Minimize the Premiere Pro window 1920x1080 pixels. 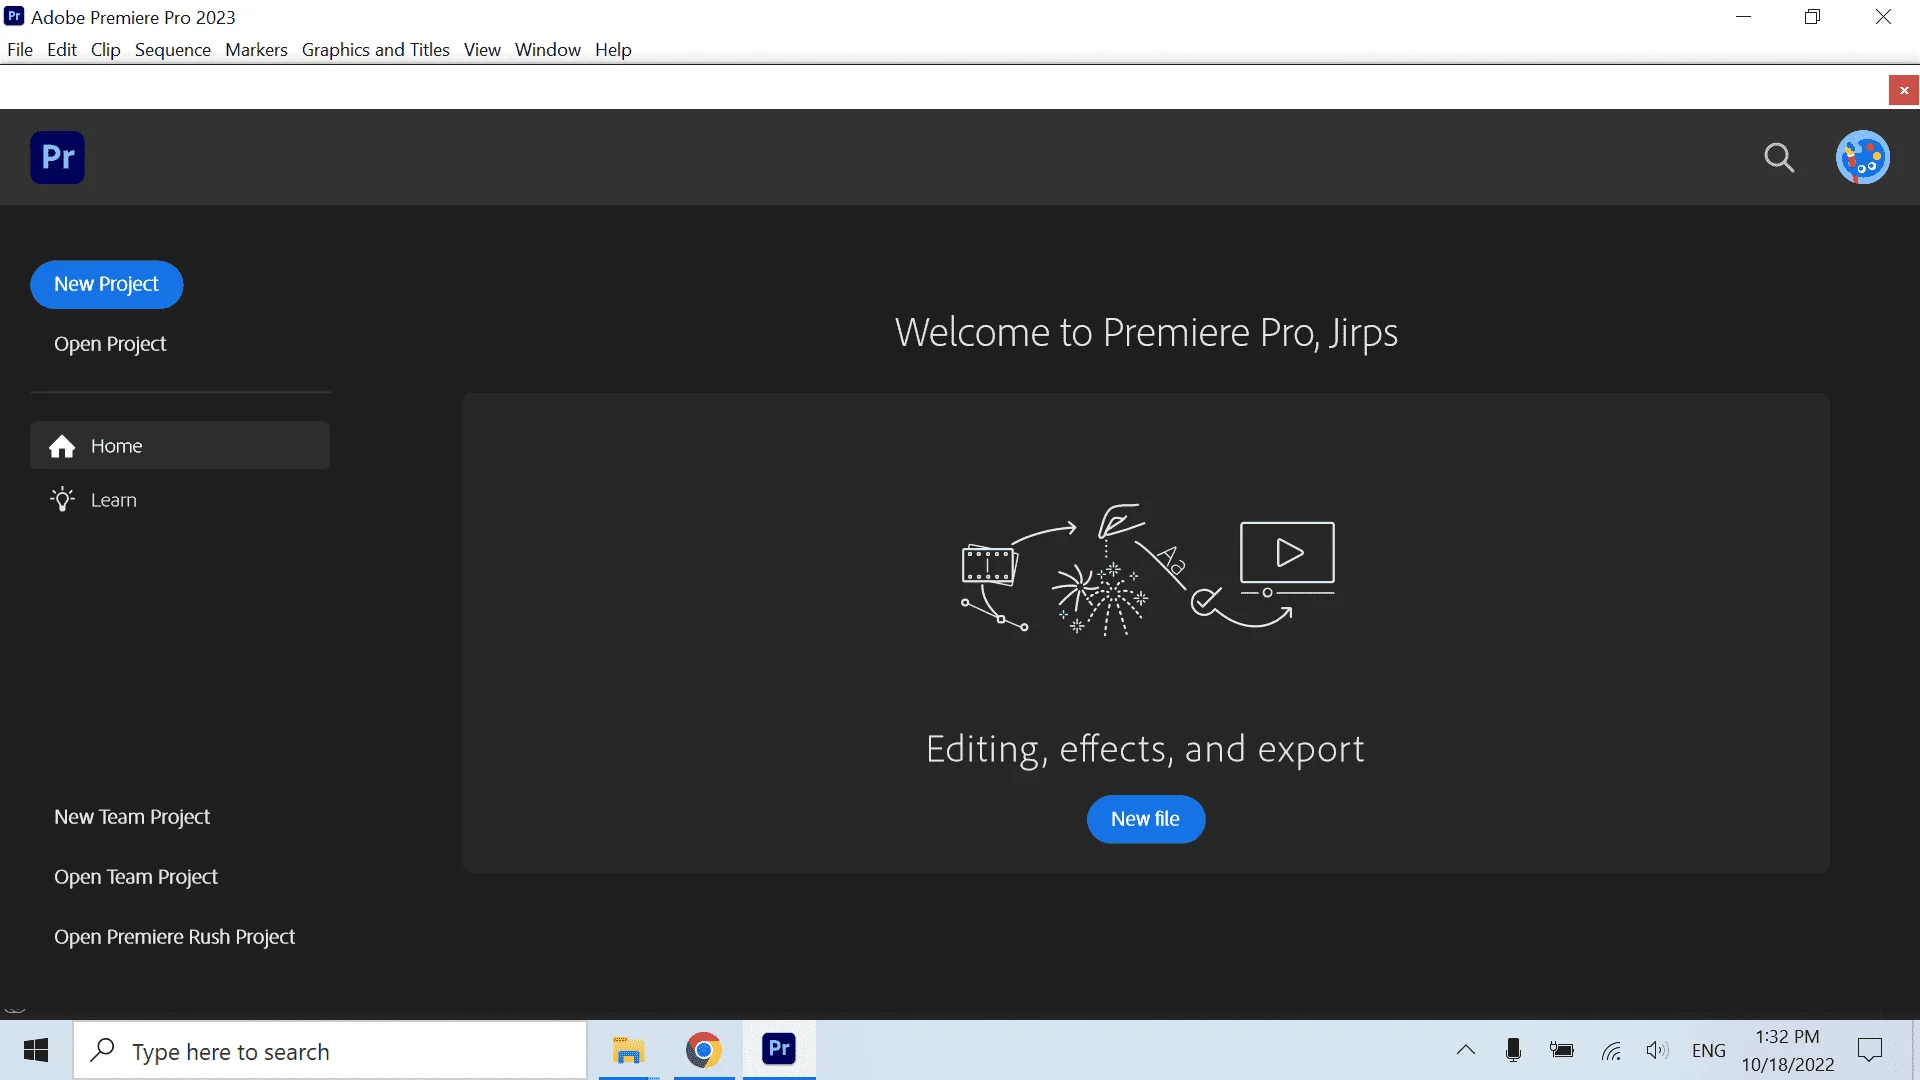click(1744, 17)
